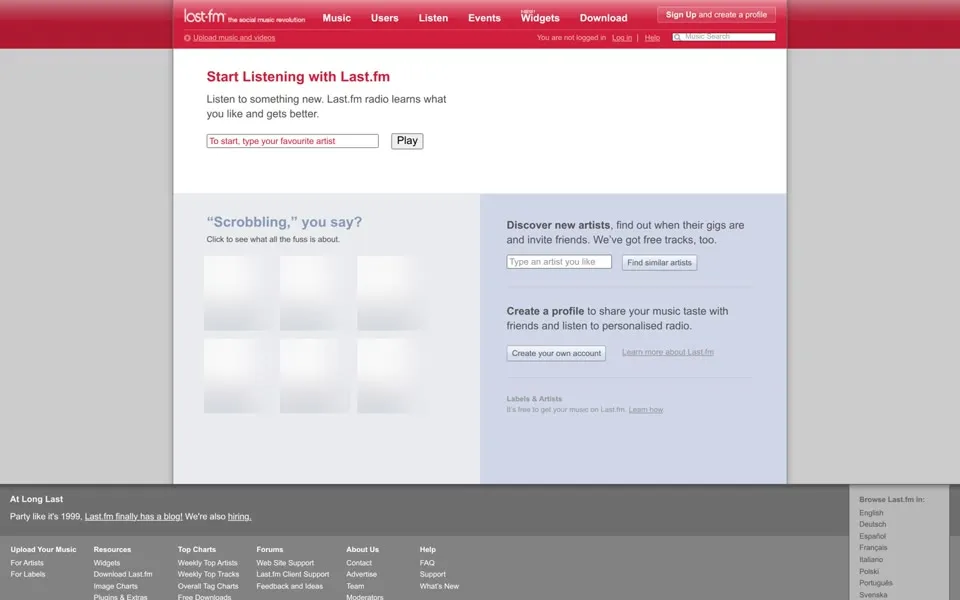Click the Contact footer link
Screen dimensions: 960x600
click(359, 563)
